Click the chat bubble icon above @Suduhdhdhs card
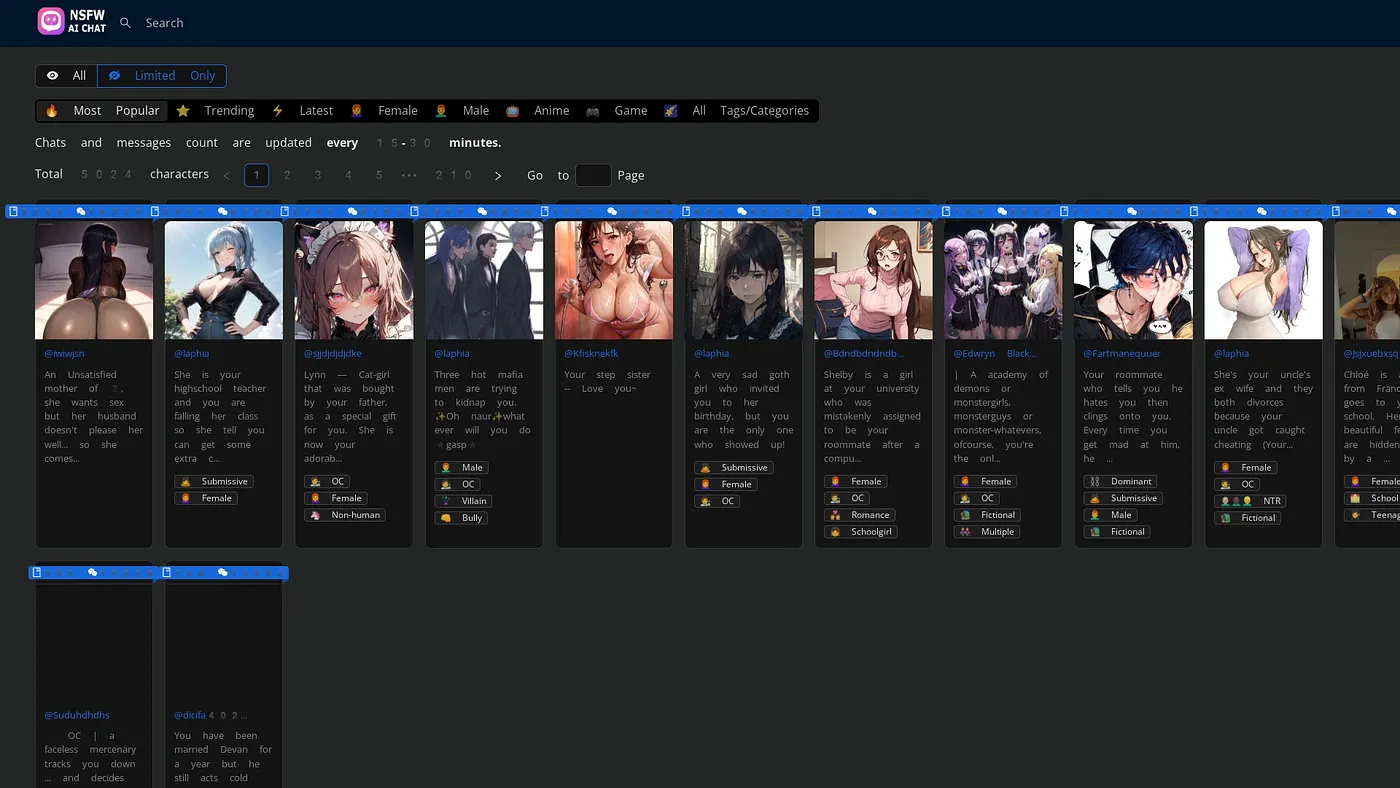Image resolution: width=1400 pixels, height=788 pixels. (x=93, y=572)
